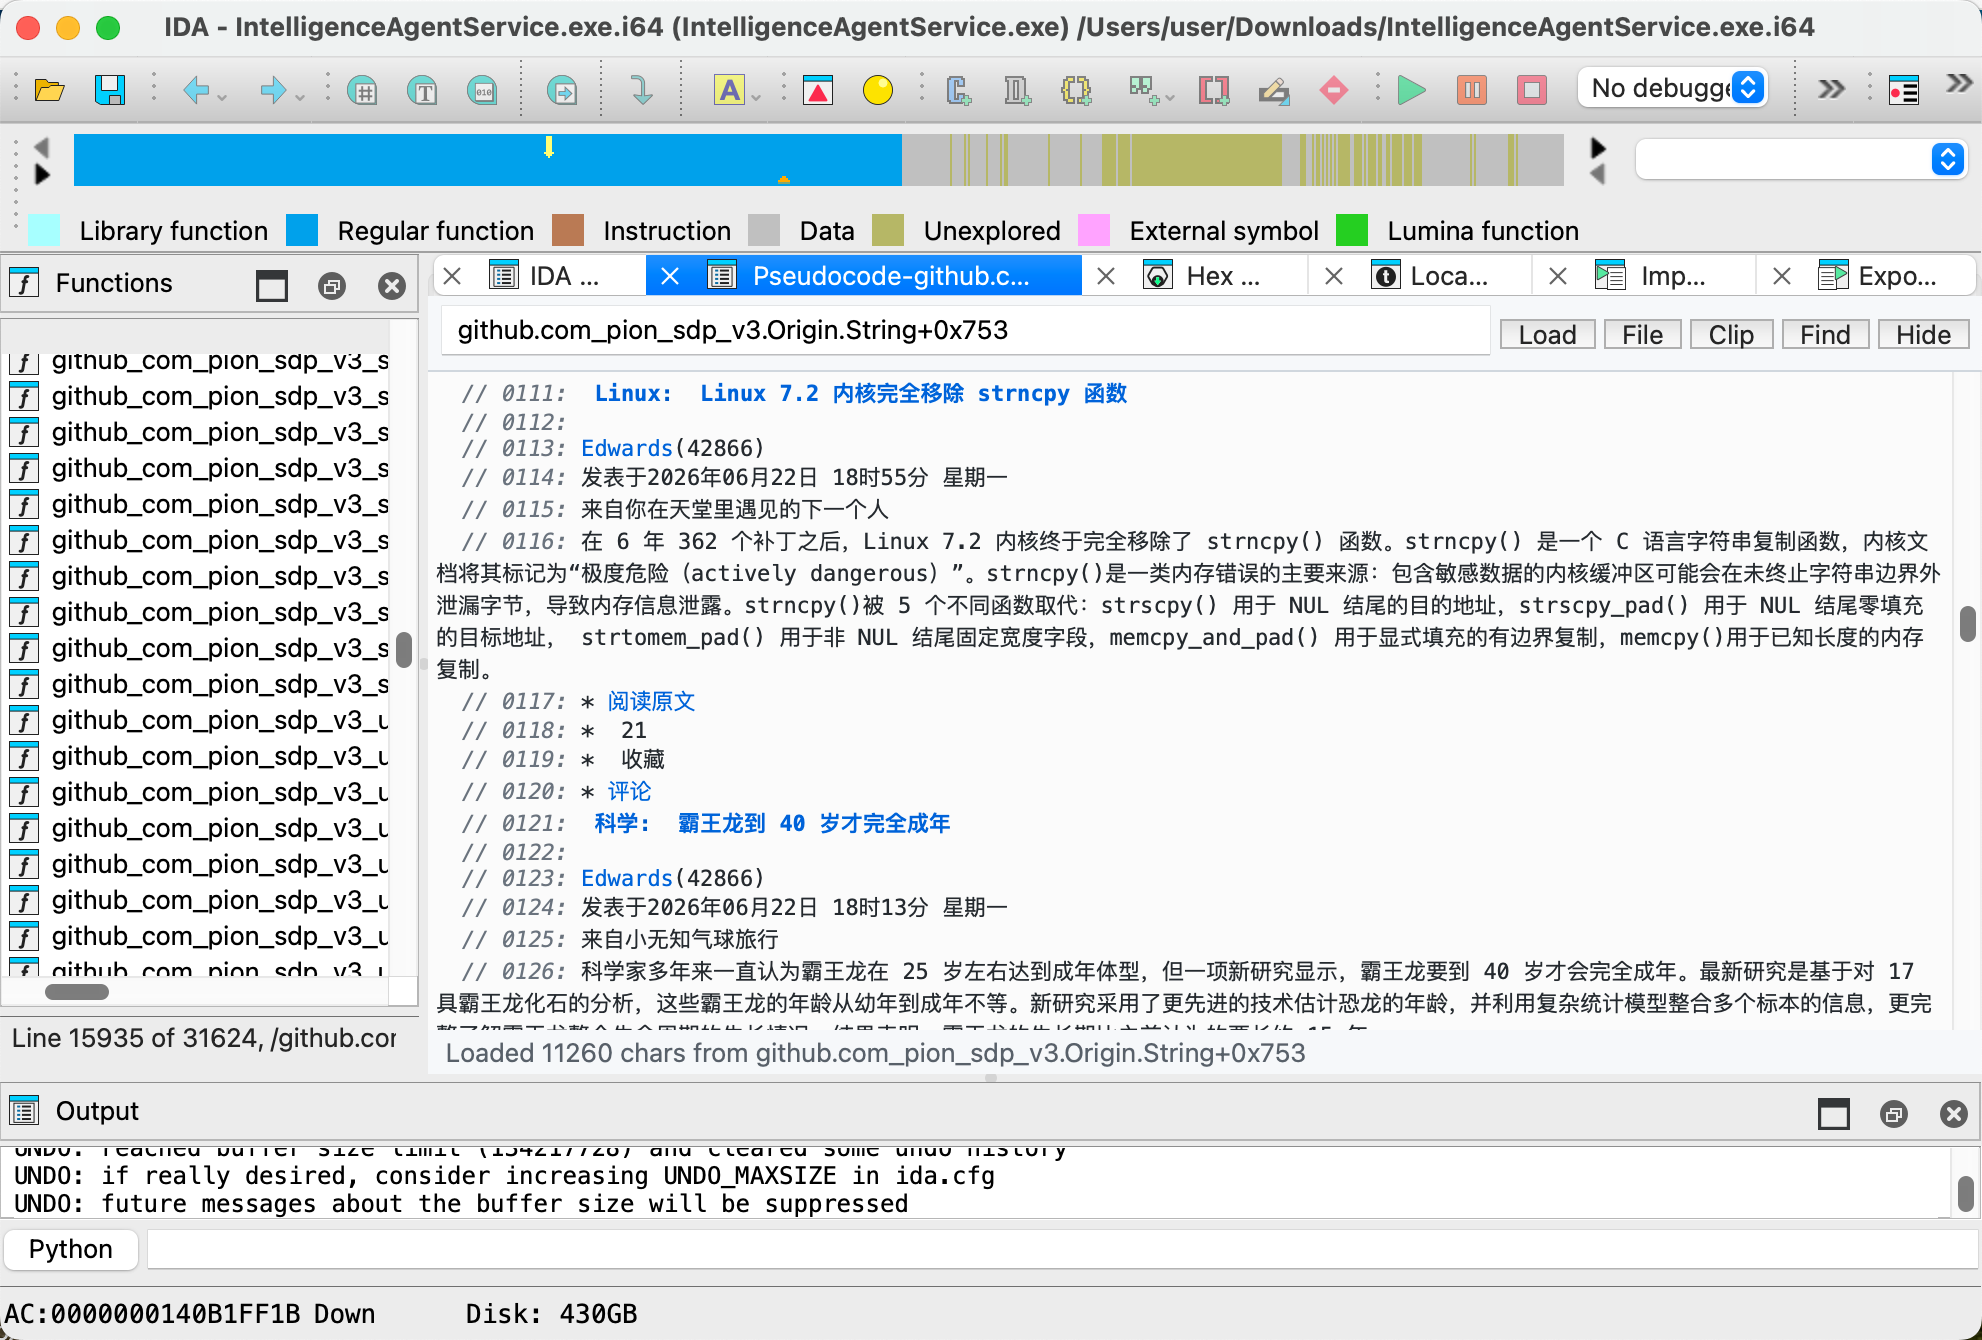Viewport: 1982px width, 1340px height.
Task: Open dropdown beside boxes plus icon
Action: point(1170,97)
